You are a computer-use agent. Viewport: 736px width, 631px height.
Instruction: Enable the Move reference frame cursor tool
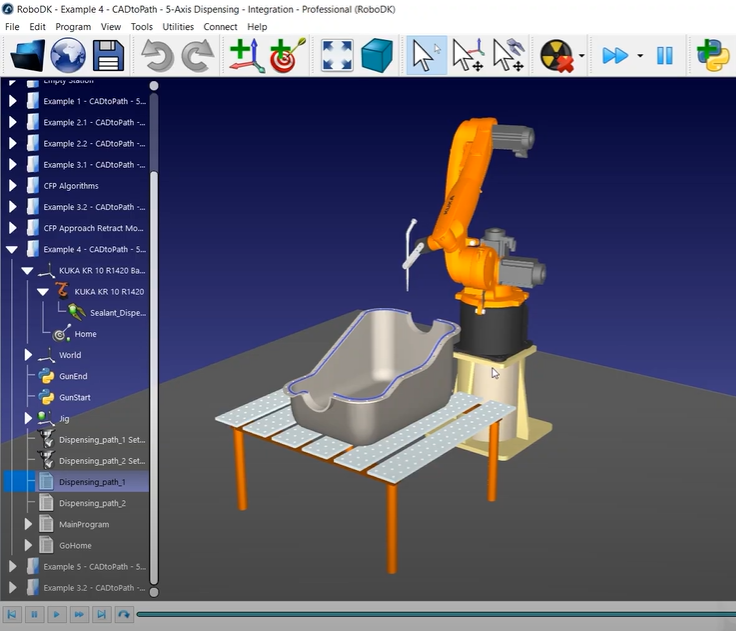(468, 56)
